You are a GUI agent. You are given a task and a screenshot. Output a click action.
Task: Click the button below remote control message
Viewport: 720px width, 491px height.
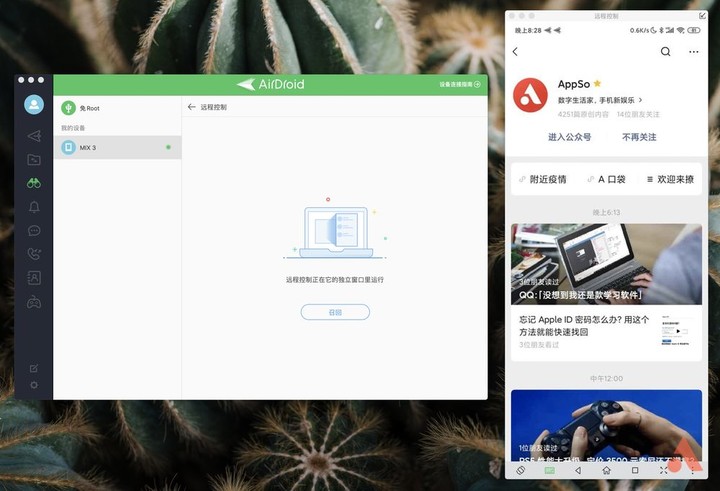click(x=335, y=312)
